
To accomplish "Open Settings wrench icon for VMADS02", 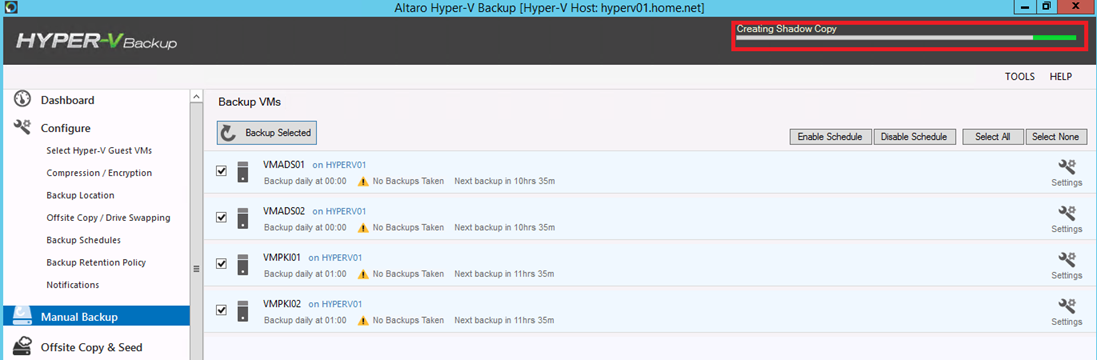I will [1066, 213].
